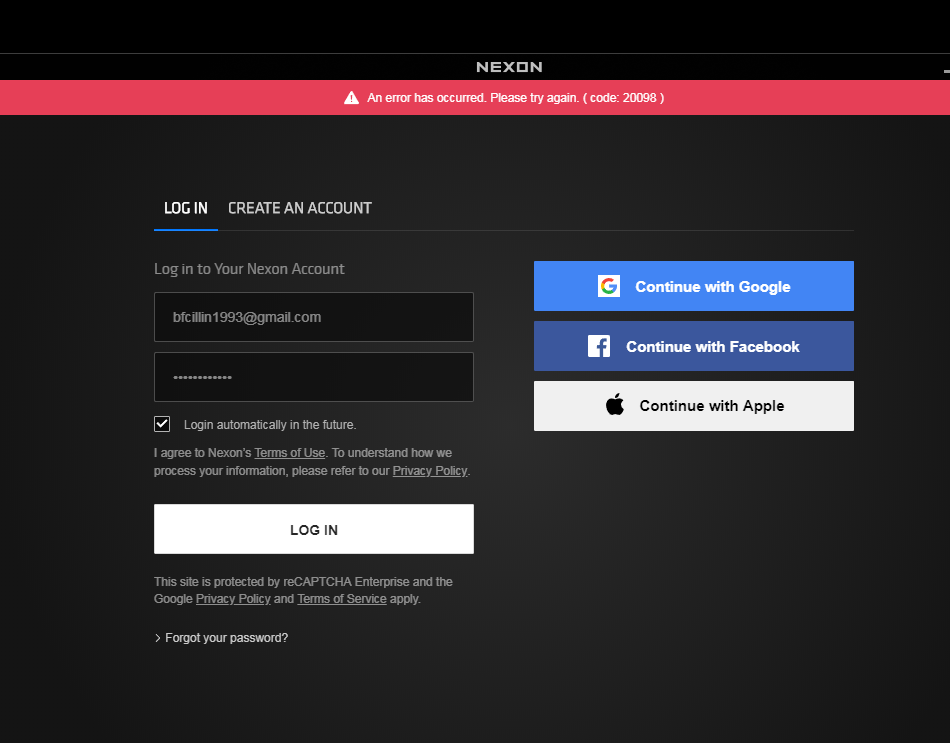This screenshot has width=950, height=743.
Task: Click the Google logo icon
Action: [608, 286]
